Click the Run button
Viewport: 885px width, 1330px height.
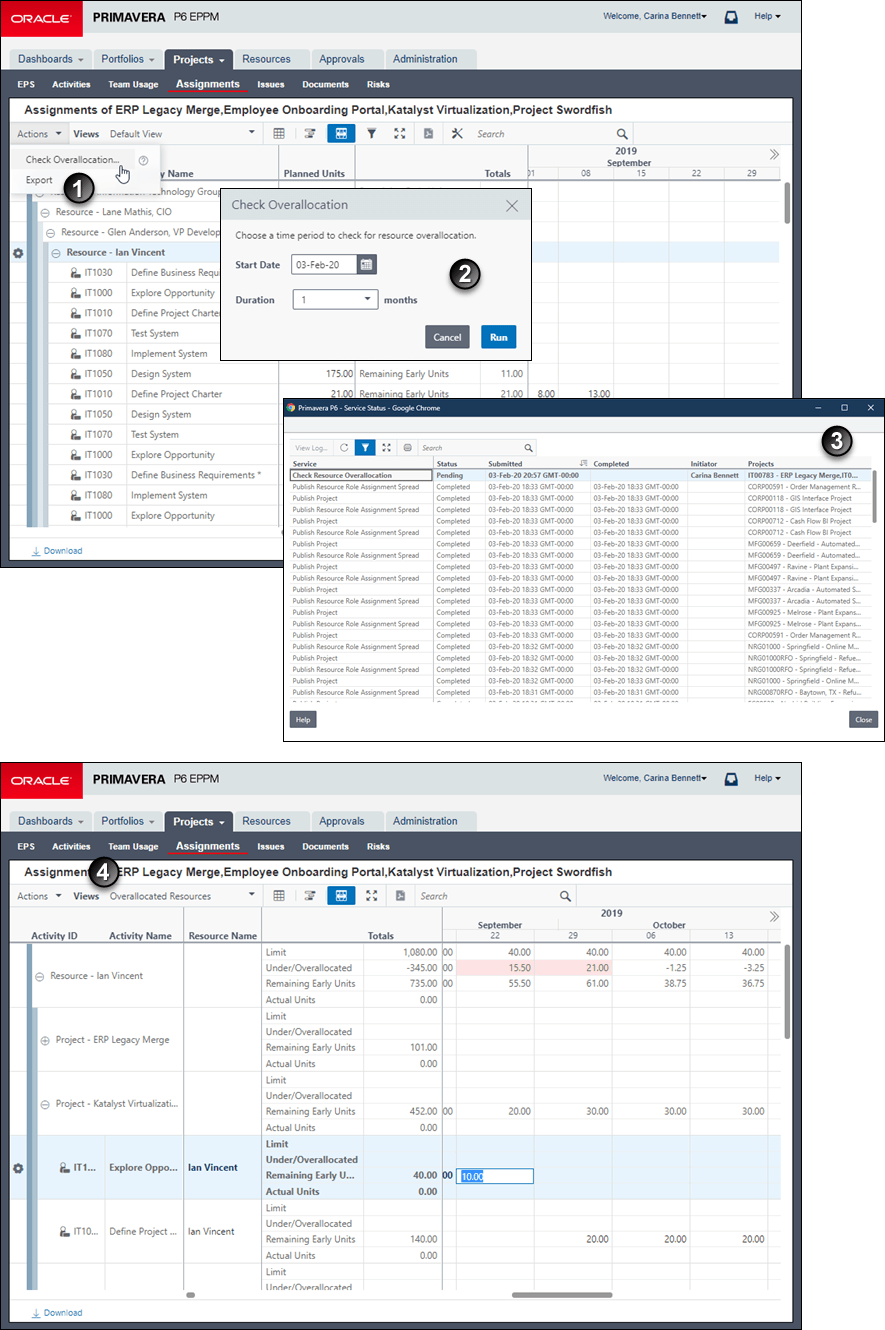pyautogui.click(x=498, y=337)
